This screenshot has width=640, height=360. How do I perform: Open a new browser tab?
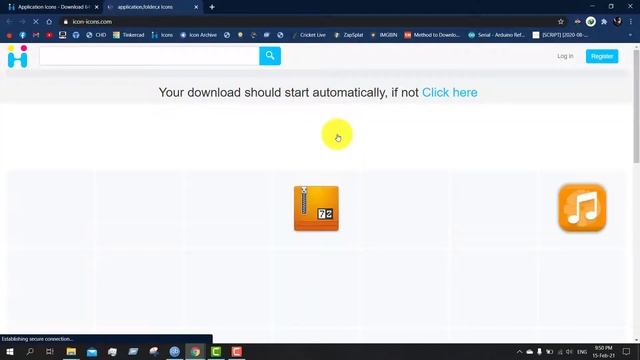coord(212,7)
